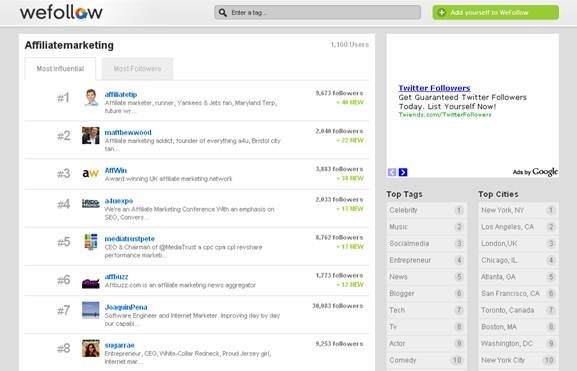This screenshot has height=371, width=577.
Task: Select the Comedy top tag
Action: (x=426, y=360)
